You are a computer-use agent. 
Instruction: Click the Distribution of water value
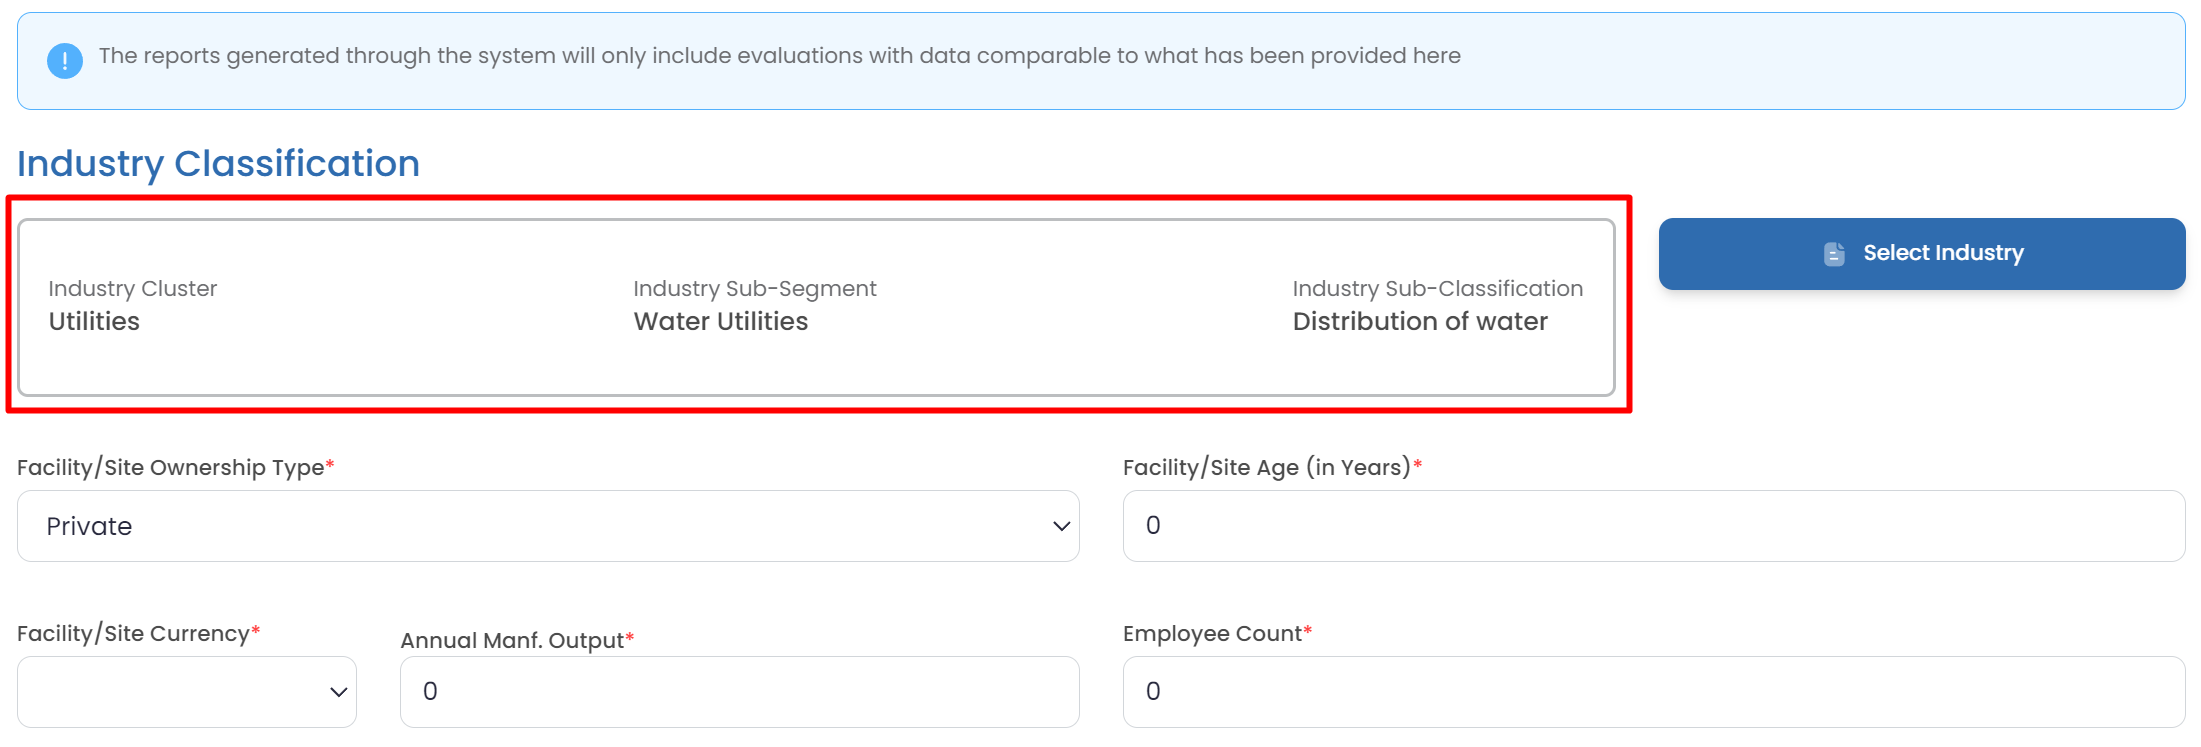pos(1419,322)
